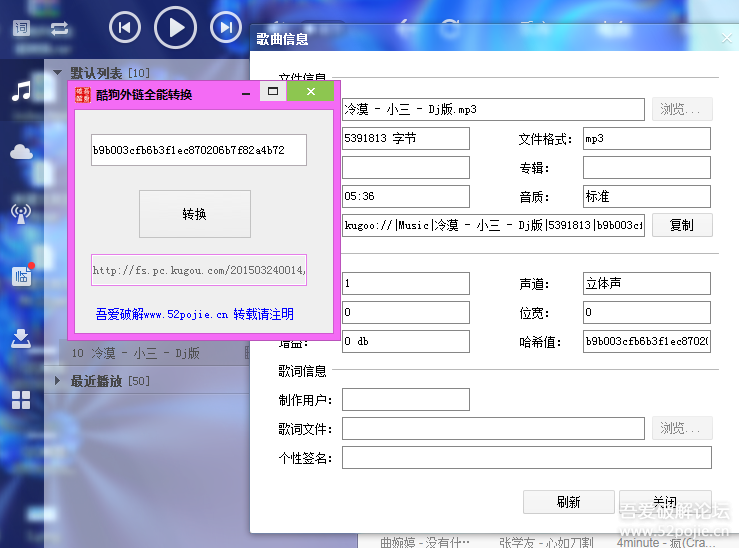
Task: Click the converter app logo icon
Action: coord(82,95)
